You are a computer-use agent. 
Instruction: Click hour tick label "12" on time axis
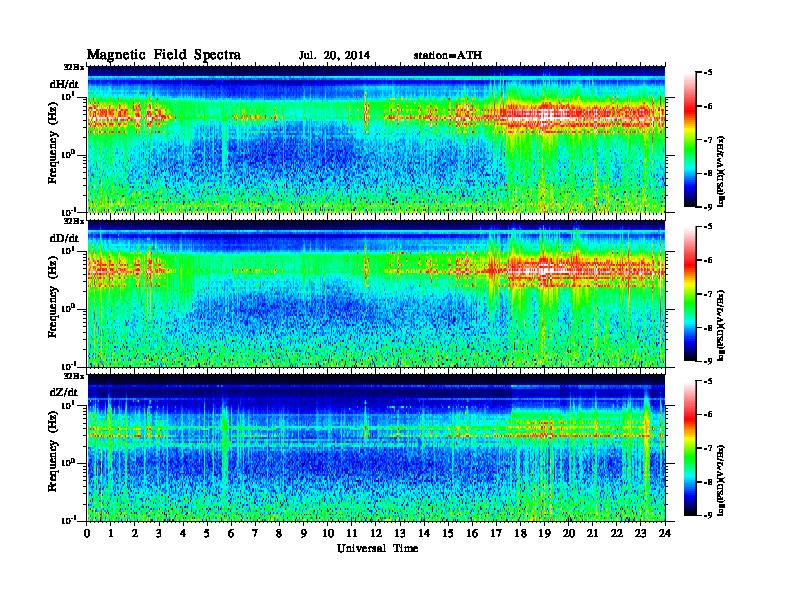[376, 533]
